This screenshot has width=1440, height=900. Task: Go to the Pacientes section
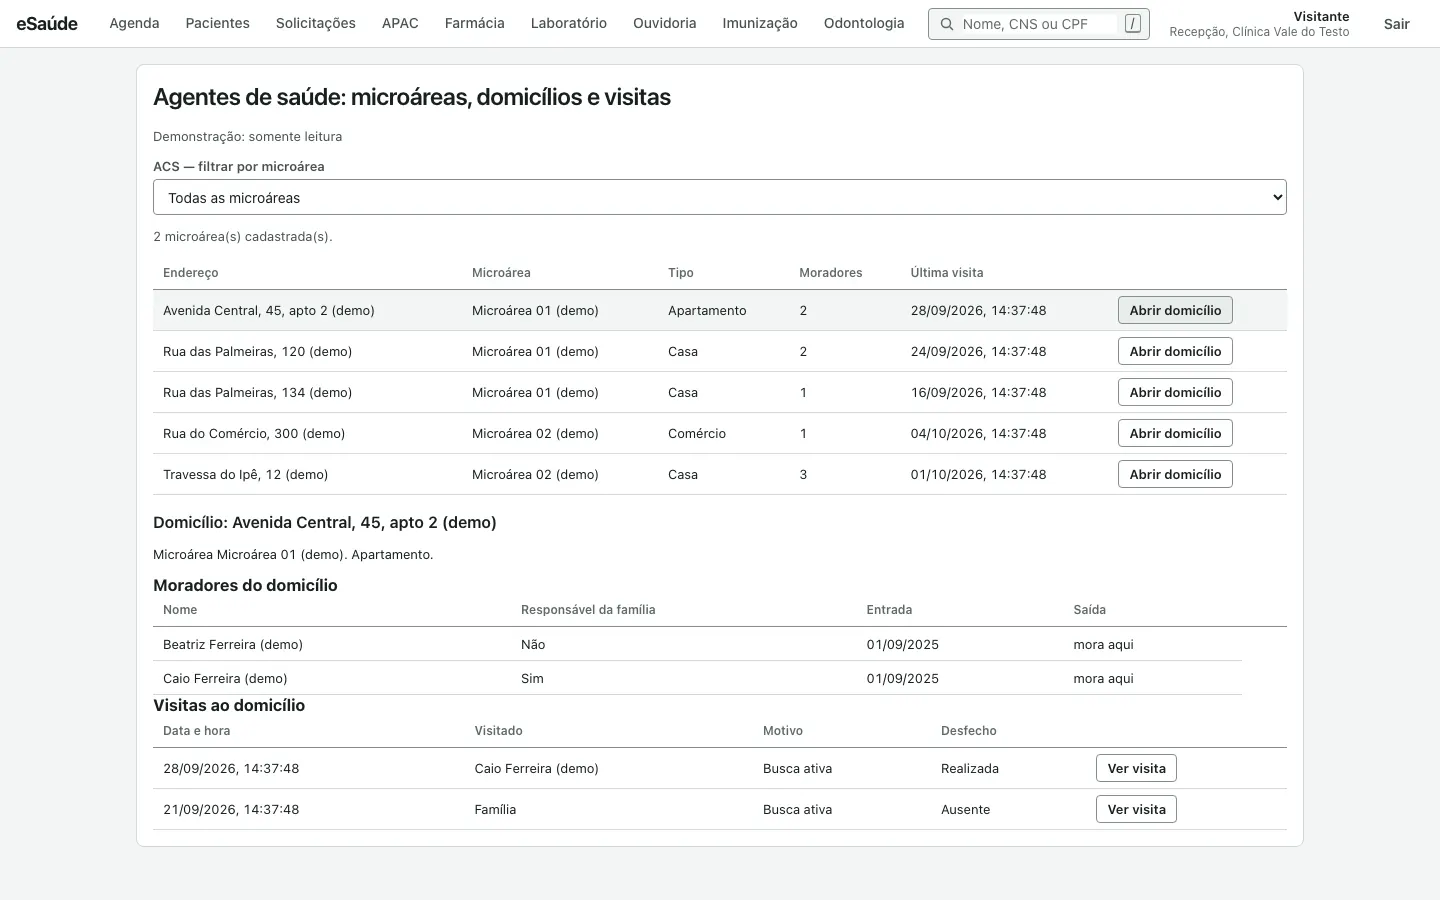(217, 23)
